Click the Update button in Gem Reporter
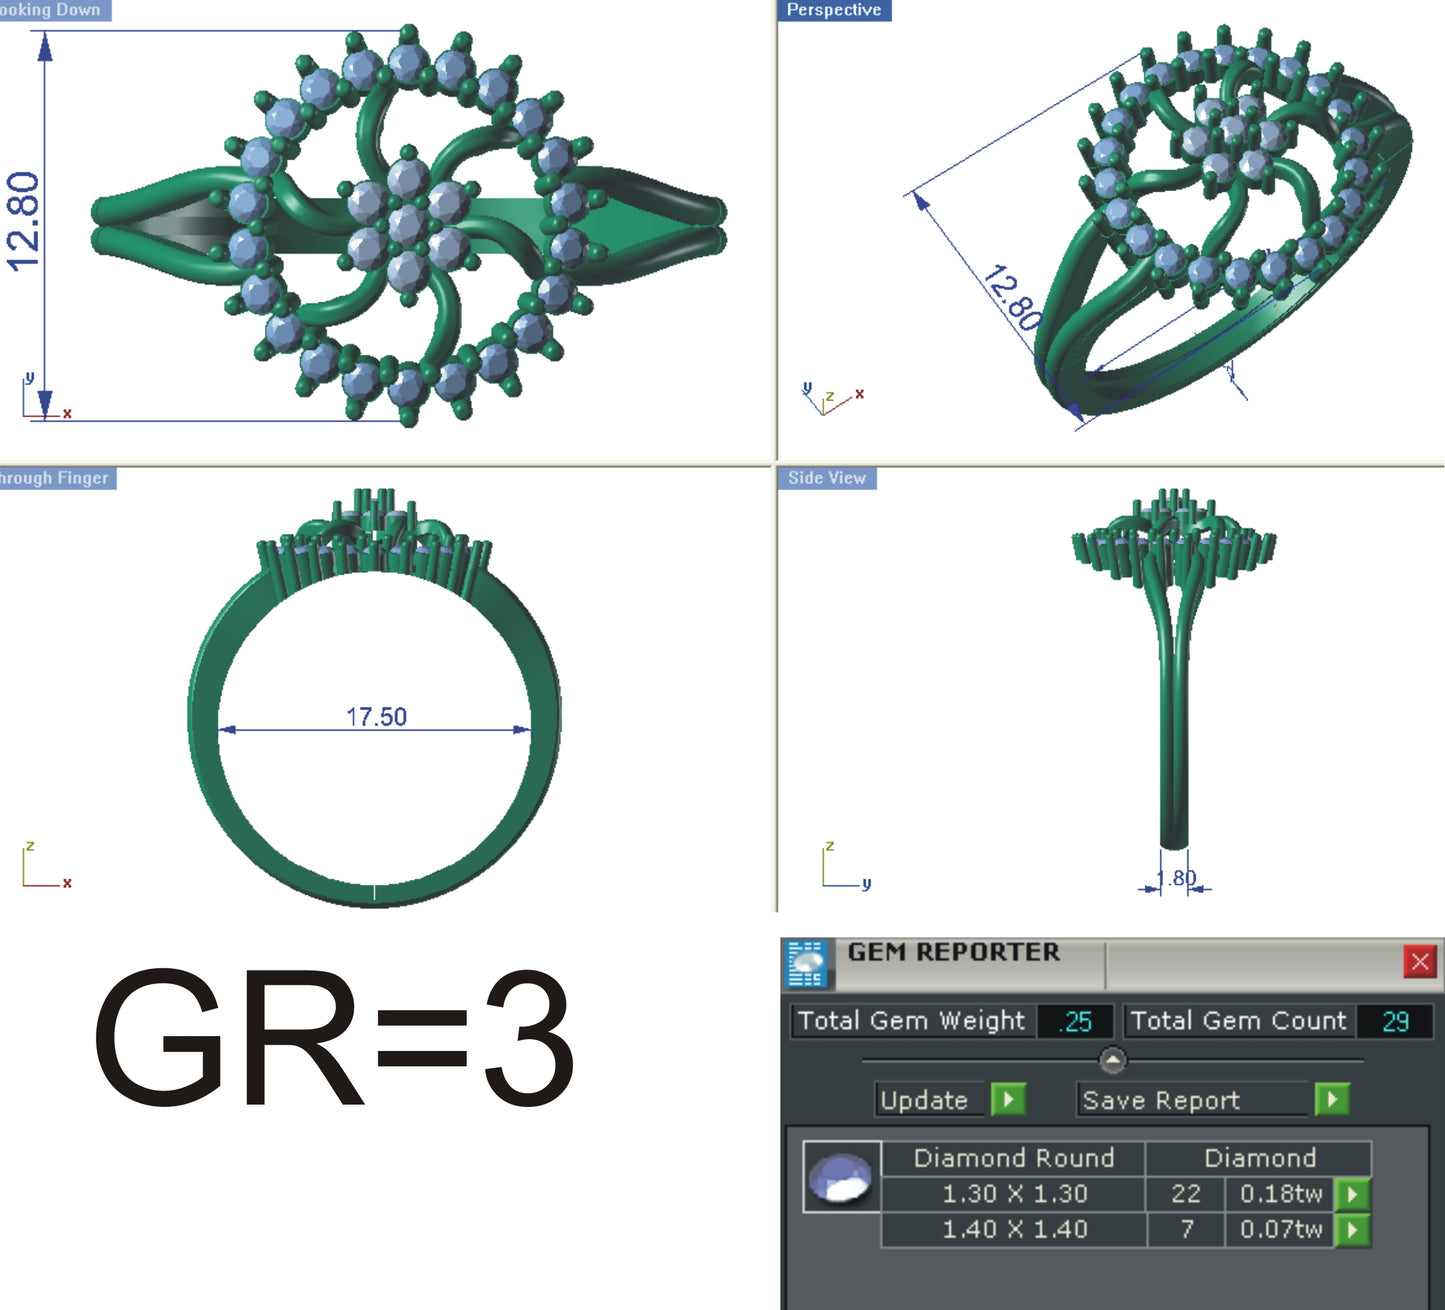 [x=927, y=1099]
